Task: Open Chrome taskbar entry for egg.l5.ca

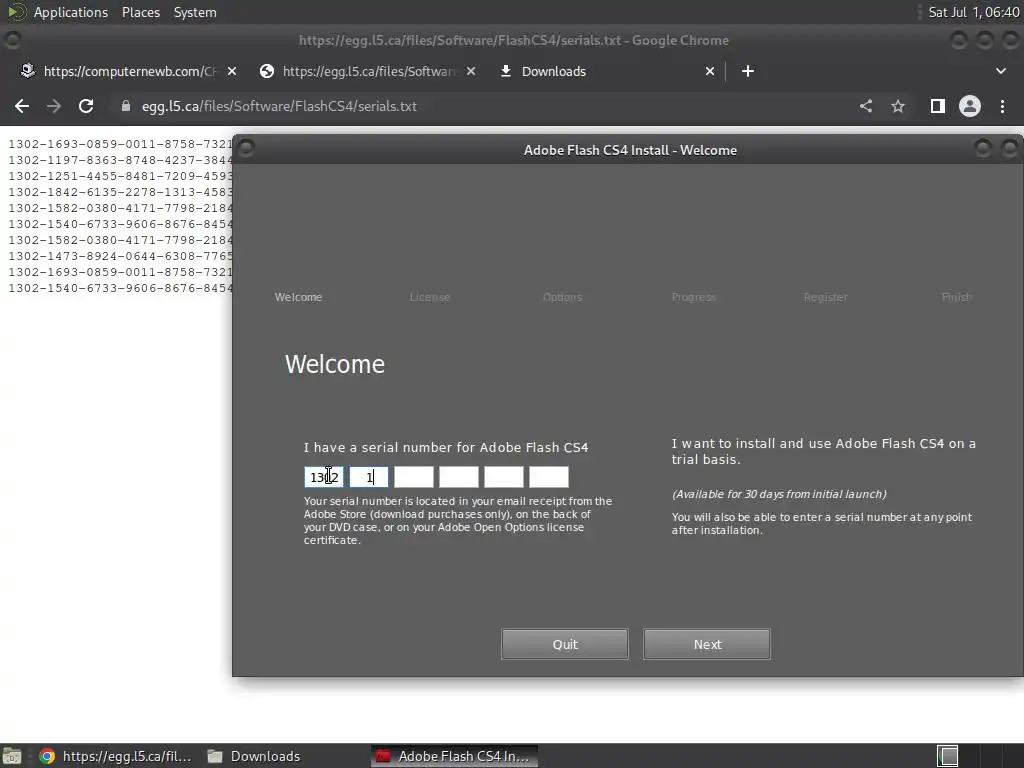Action: coord(116,756)
